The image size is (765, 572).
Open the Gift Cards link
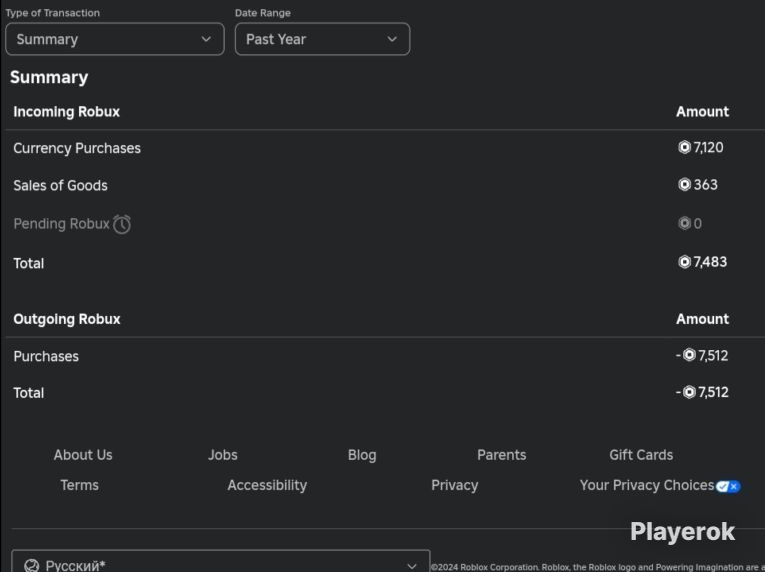click(x=641, y=455)
